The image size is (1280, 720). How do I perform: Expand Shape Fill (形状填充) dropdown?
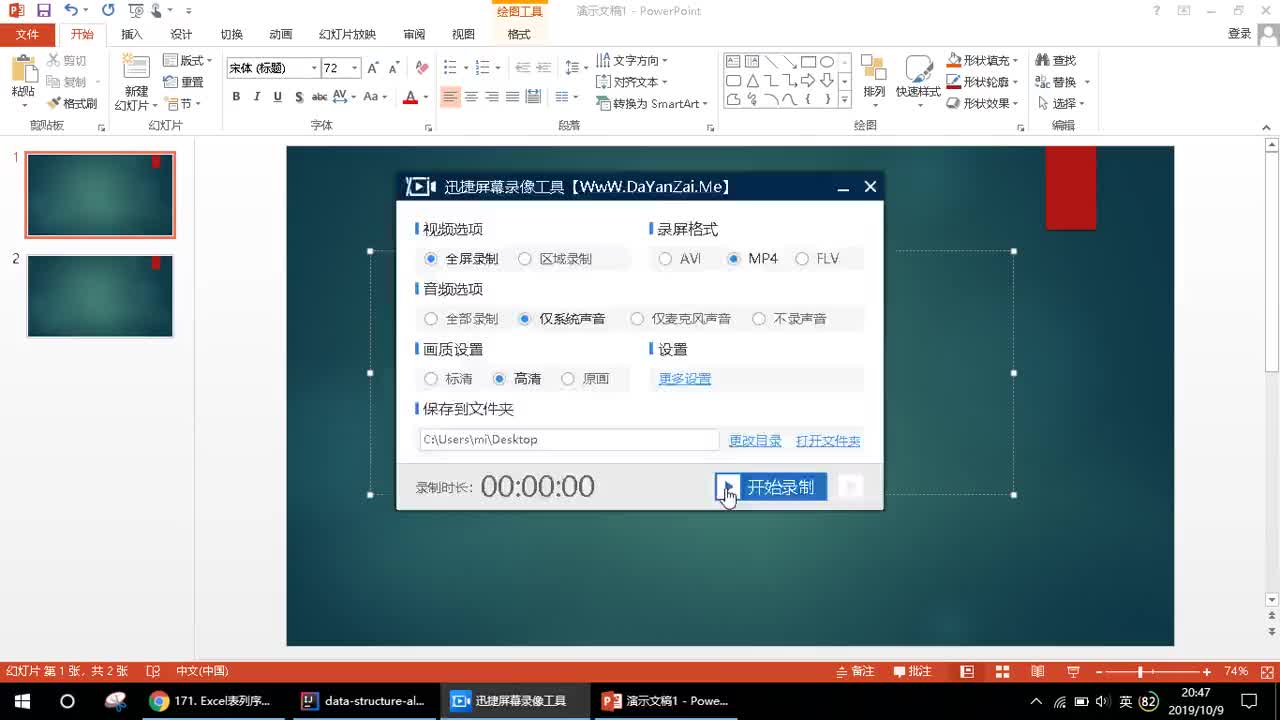point(983,61)
